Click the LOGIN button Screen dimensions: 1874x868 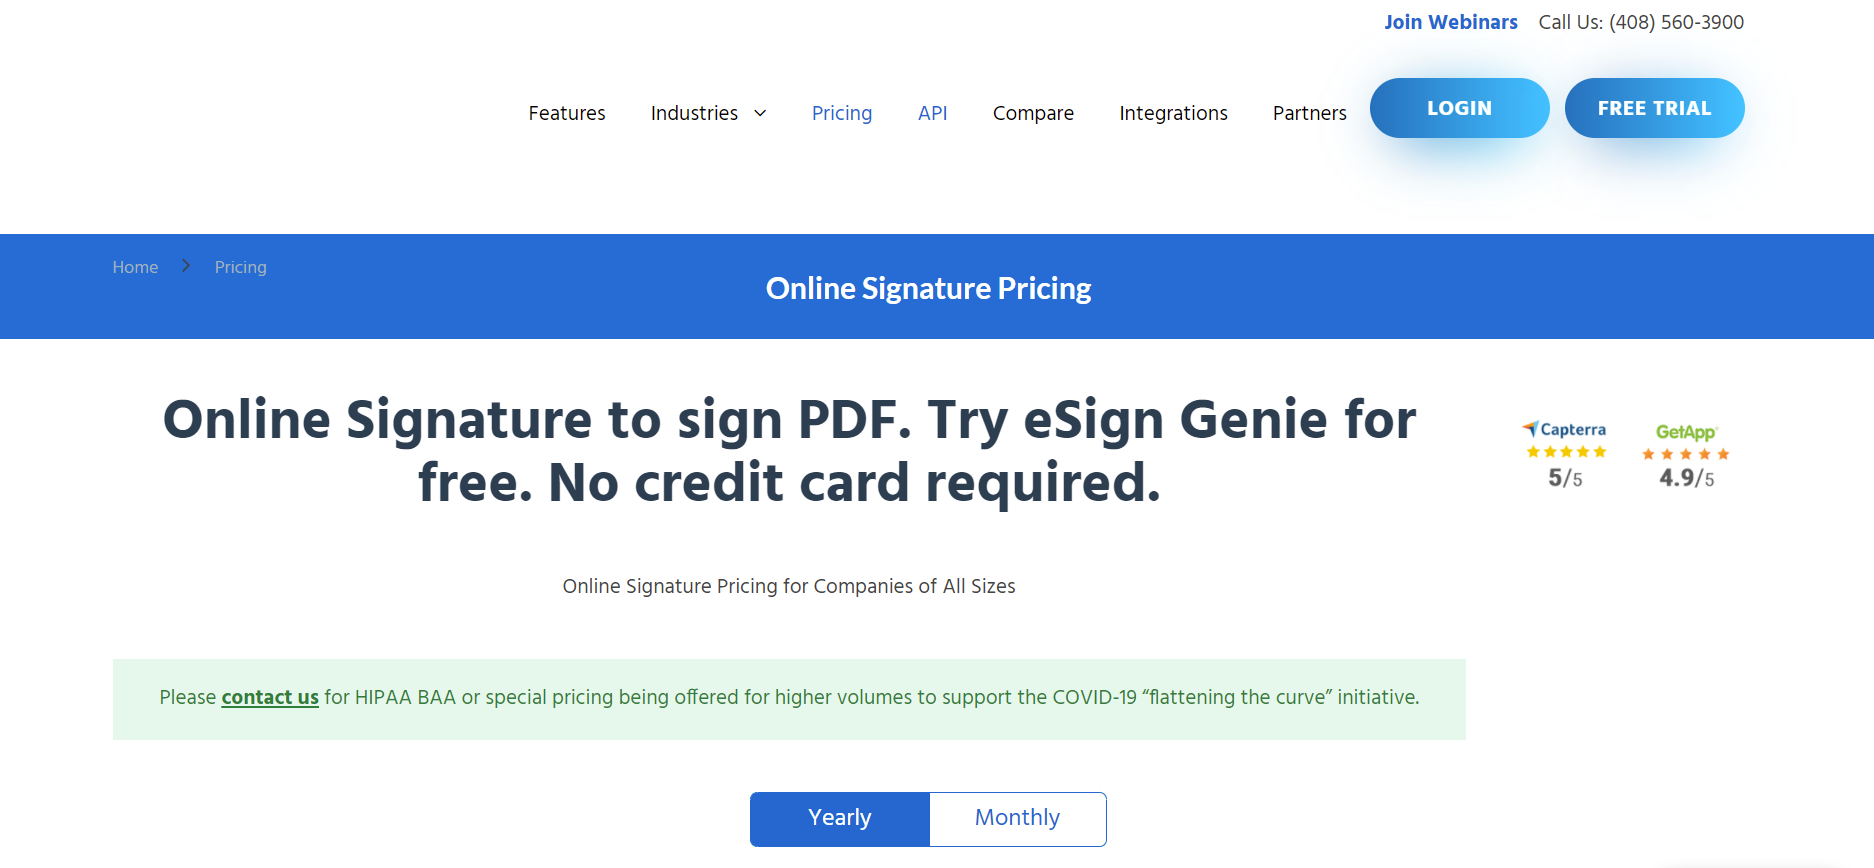(x=1459, y=107)
